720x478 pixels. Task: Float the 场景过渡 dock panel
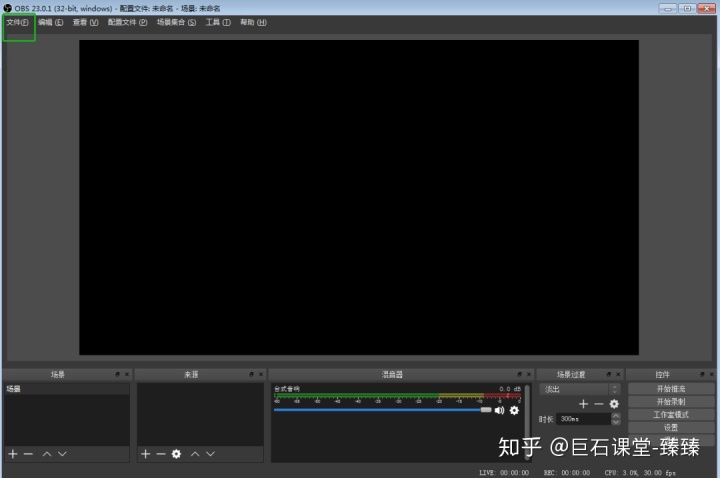(x=609, y=374)
